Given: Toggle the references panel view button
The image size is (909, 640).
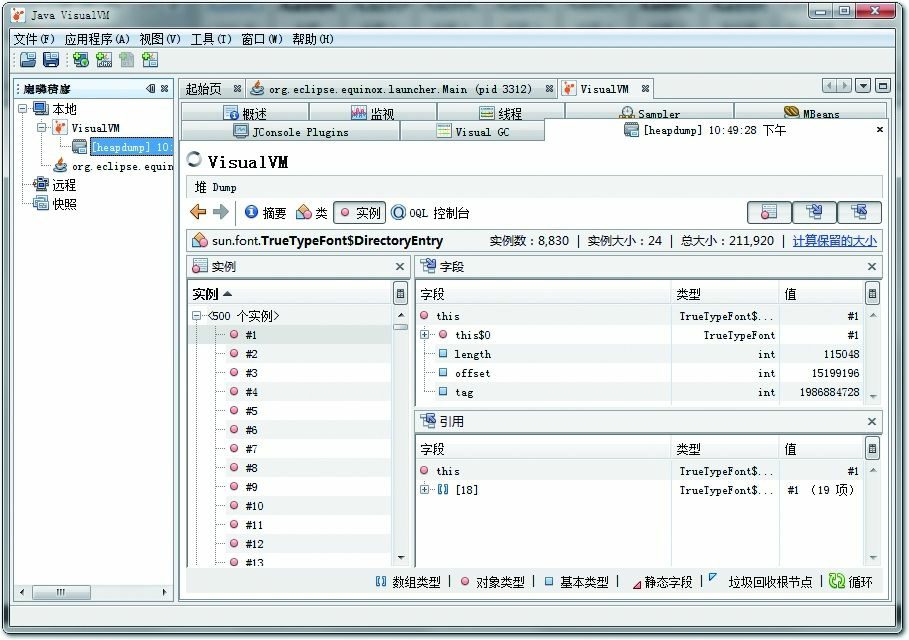Looking at the screenshot, I should coord(859,212).
